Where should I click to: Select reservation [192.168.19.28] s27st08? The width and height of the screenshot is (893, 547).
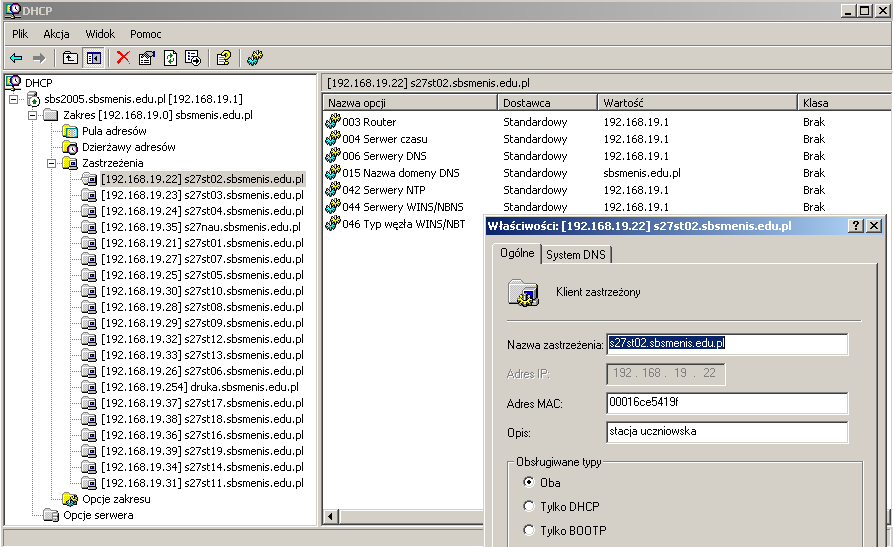click(x=202, y=307)
